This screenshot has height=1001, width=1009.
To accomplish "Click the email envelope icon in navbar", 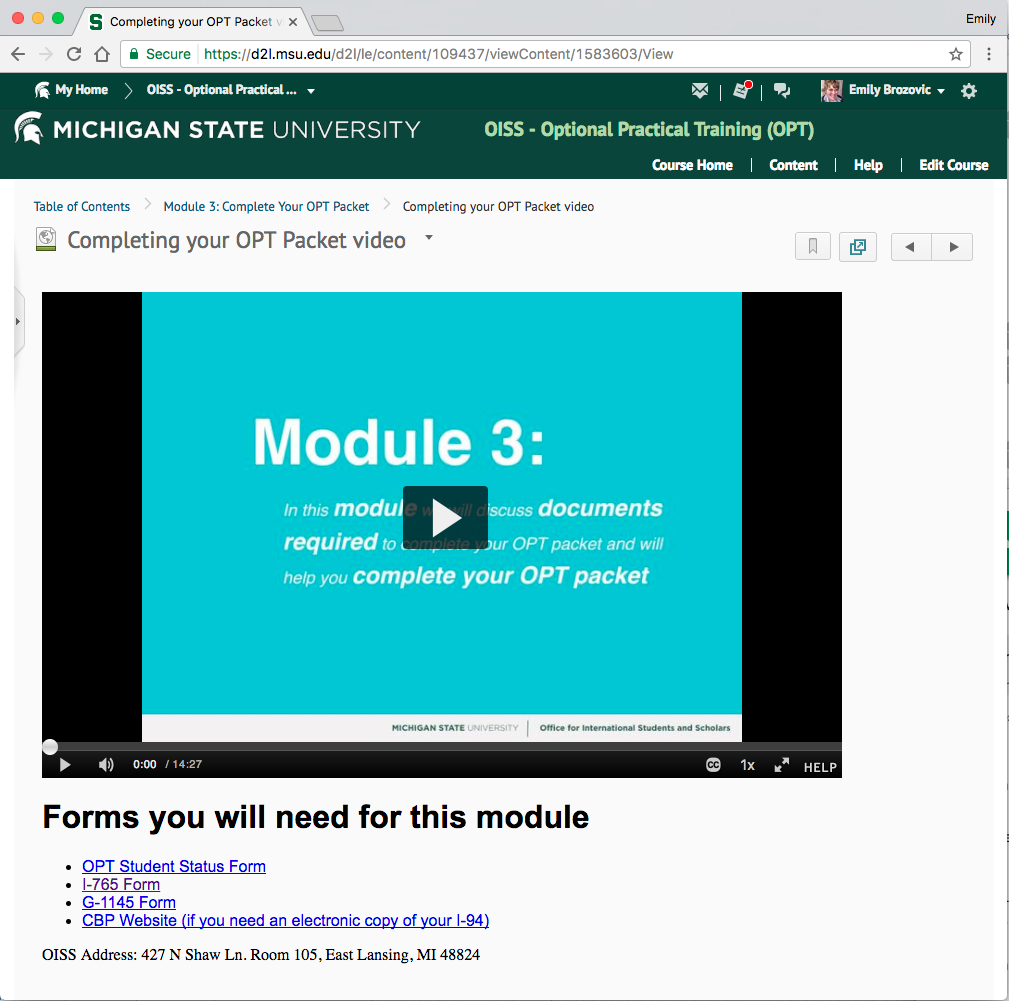I will point(700,91).
